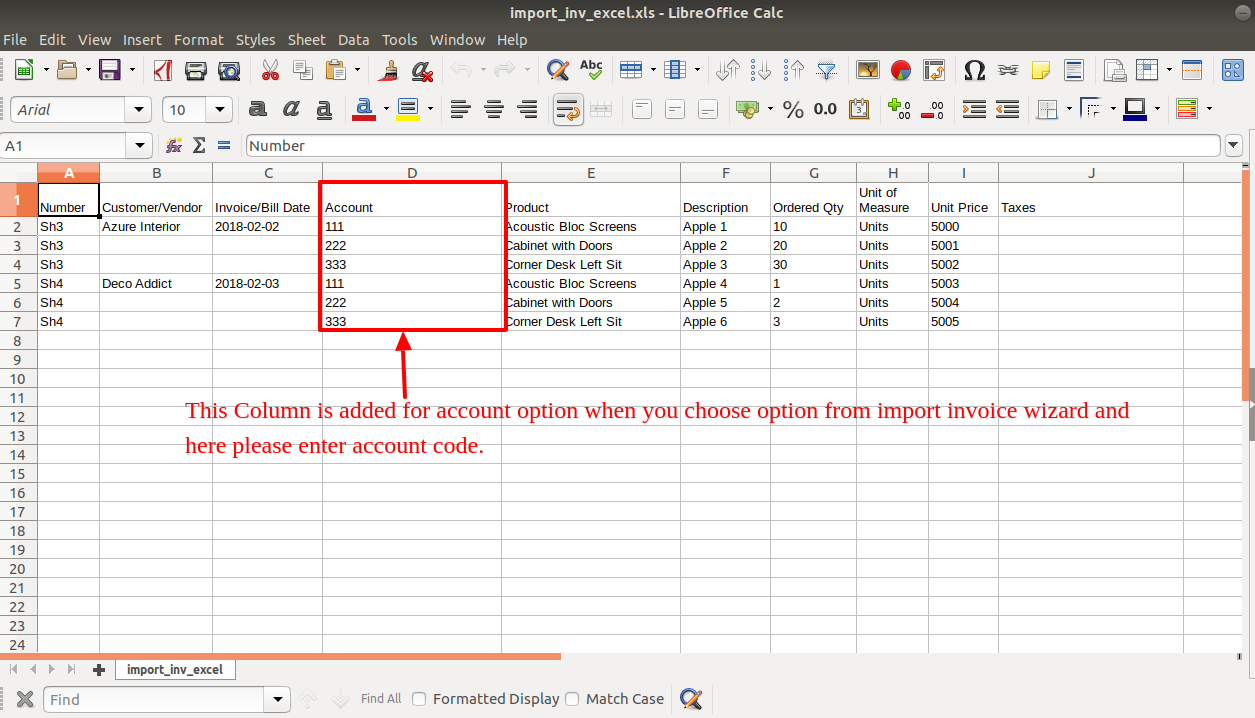Run the spelling check (Abc icon)
Screen dimensions: 1255x718
point(591,70)
